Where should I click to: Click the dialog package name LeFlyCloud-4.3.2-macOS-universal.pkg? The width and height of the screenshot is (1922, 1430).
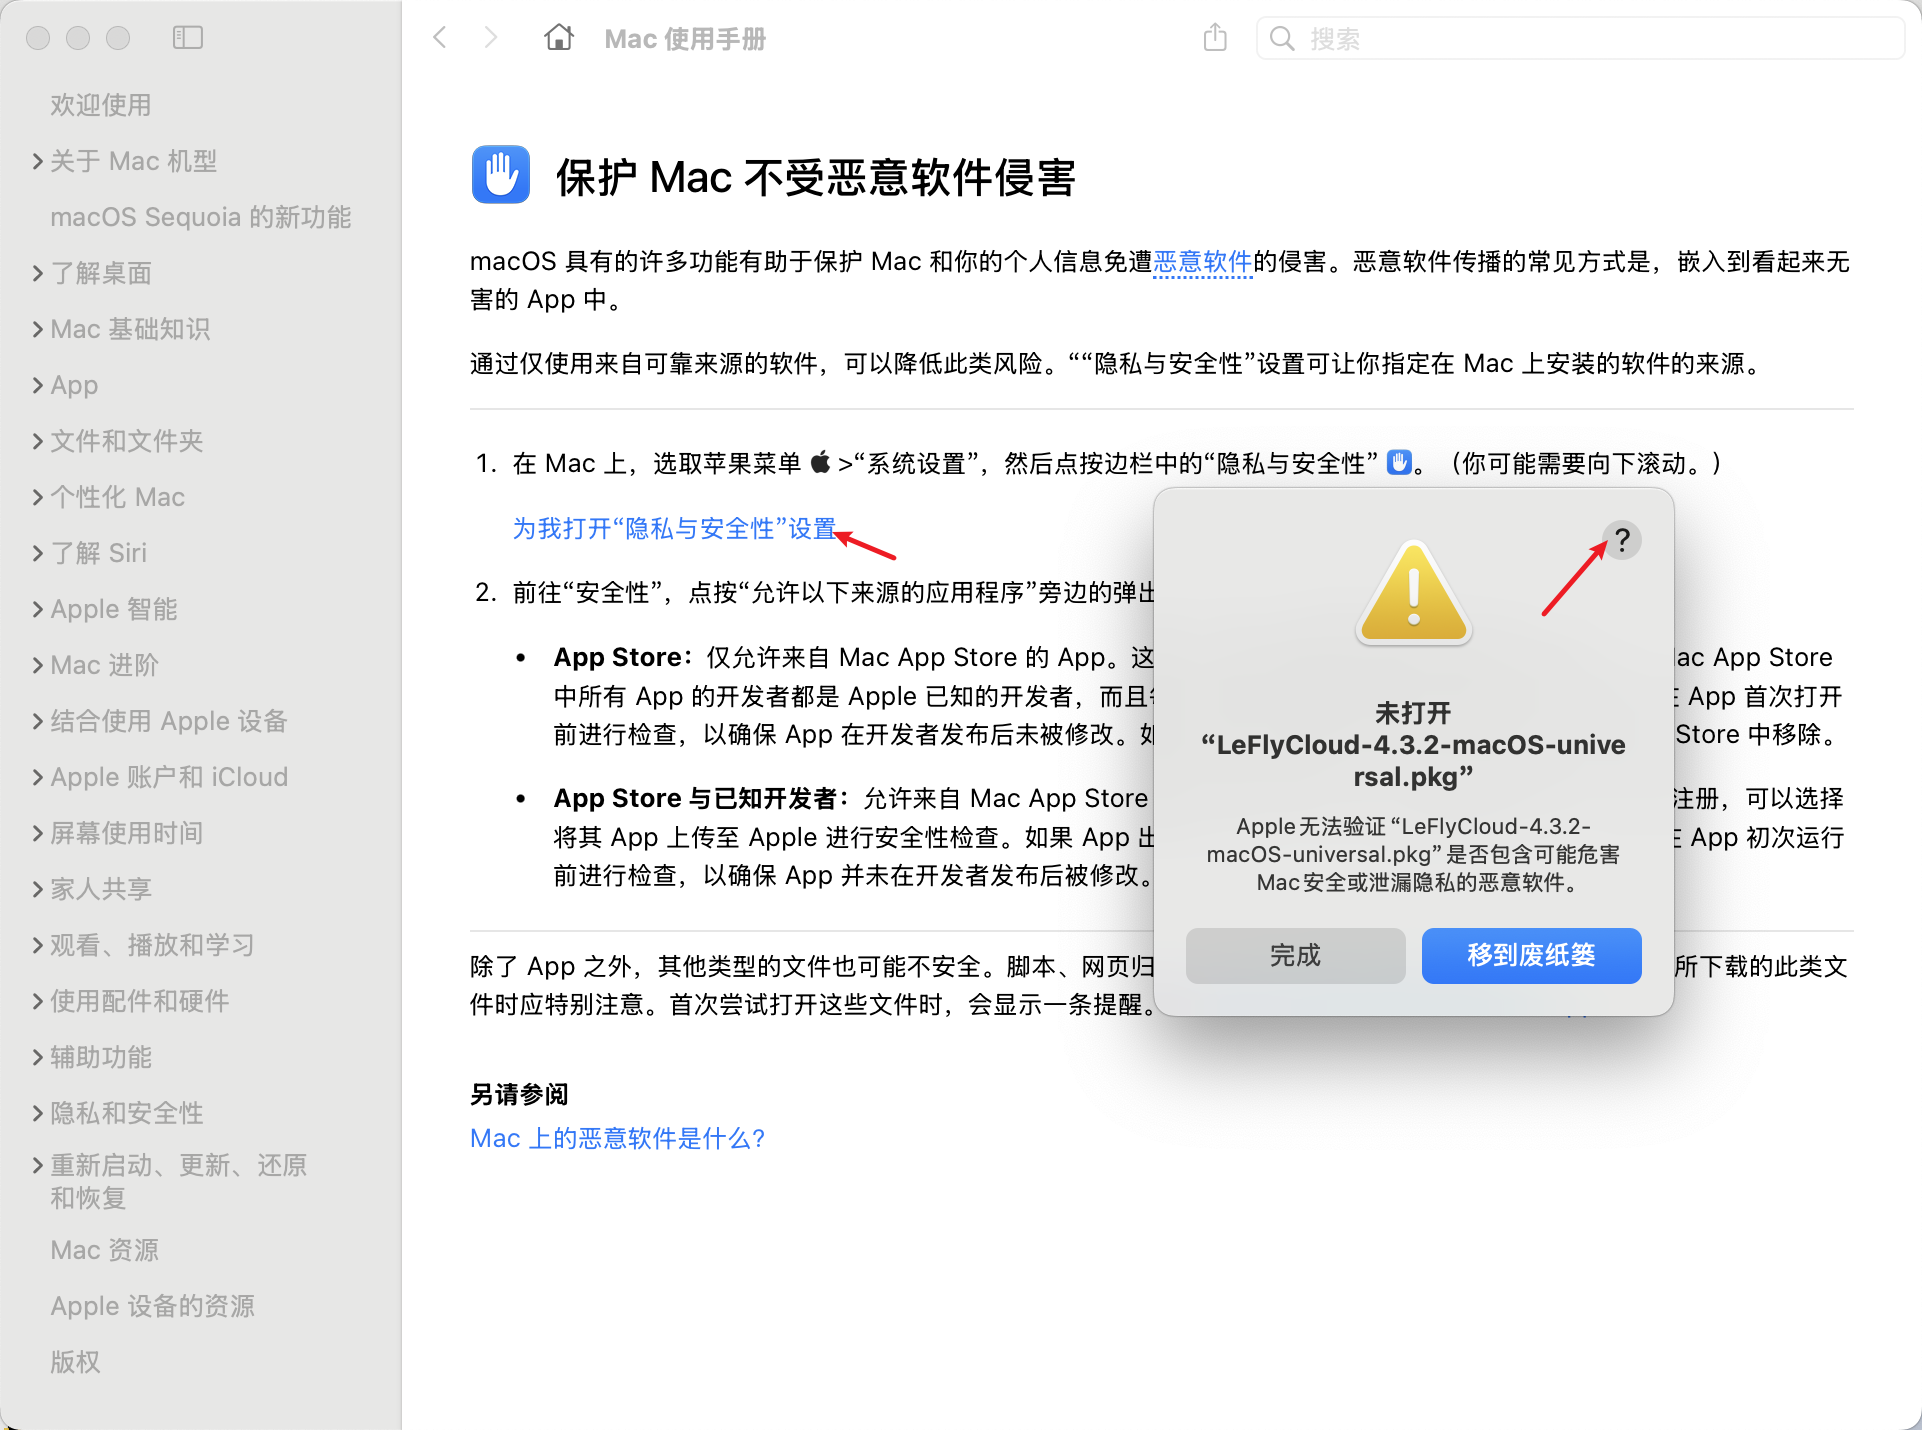tap(1413, 760)
